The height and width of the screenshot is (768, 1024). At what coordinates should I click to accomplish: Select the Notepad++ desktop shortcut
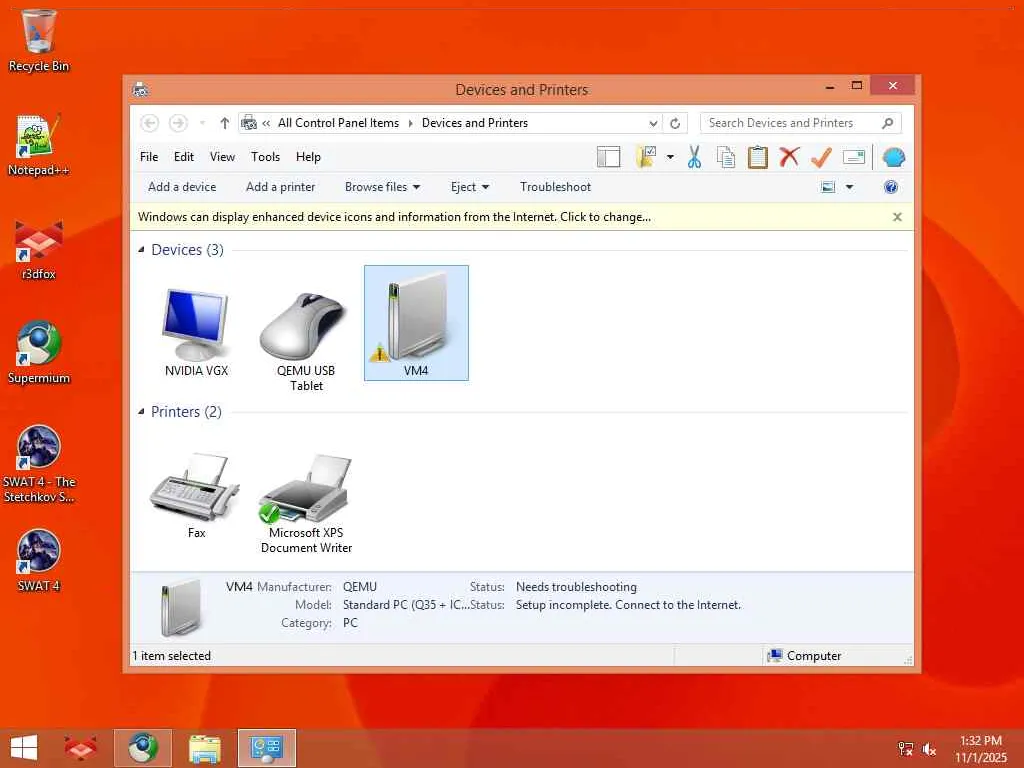pos(39,145)
